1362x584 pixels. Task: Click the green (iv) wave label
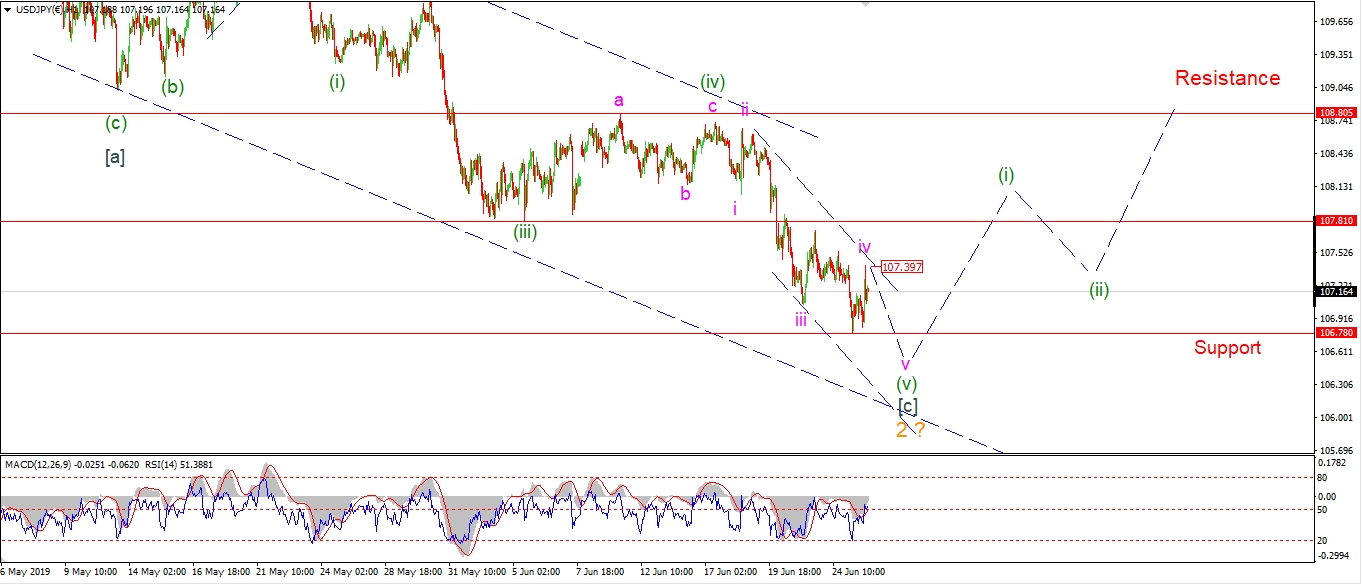tap(712, 82)
